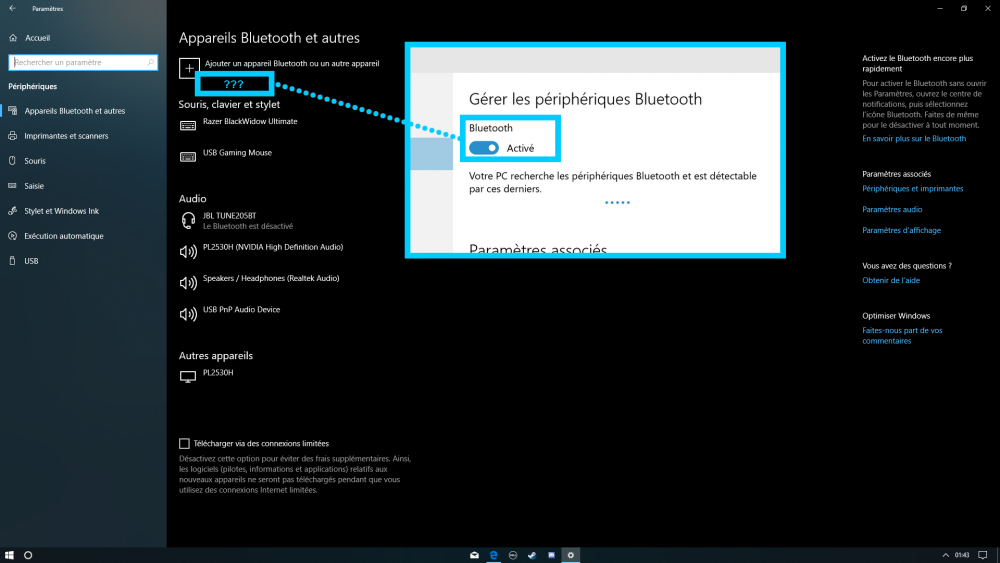Image resolution: width=1000 pixels, height=563 pixels.
Task: Select the PL2530H monitor icon under Autres appareils
Action: click(x=188, y=377)
